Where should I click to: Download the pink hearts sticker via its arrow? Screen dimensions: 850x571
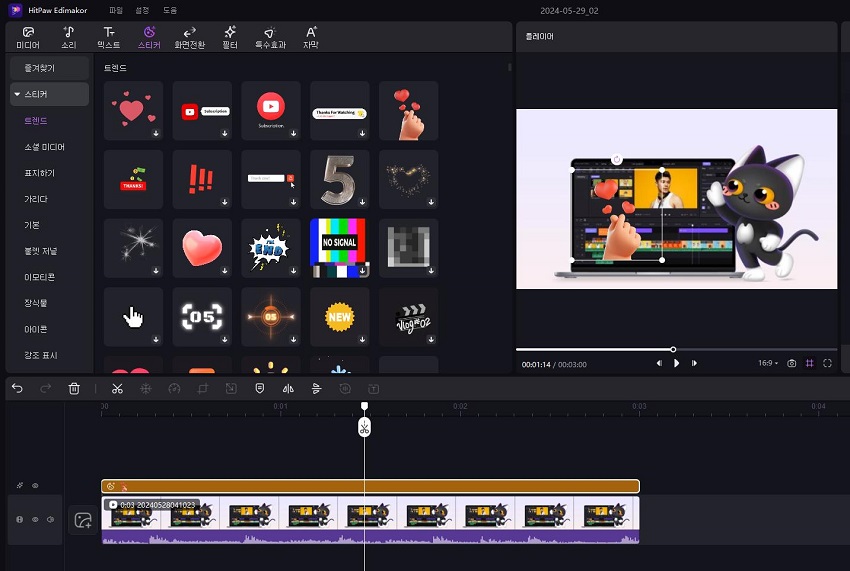[x=155, y=133]
